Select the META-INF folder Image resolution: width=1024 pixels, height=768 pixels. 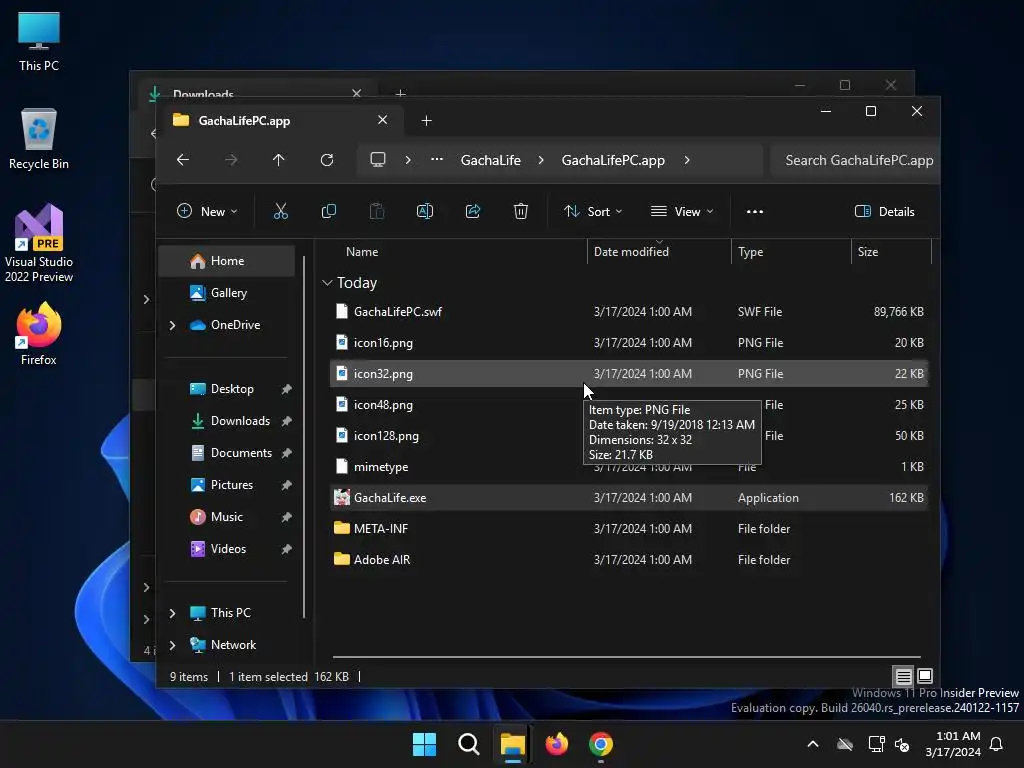pyautogui.click(x=628, y=528)
